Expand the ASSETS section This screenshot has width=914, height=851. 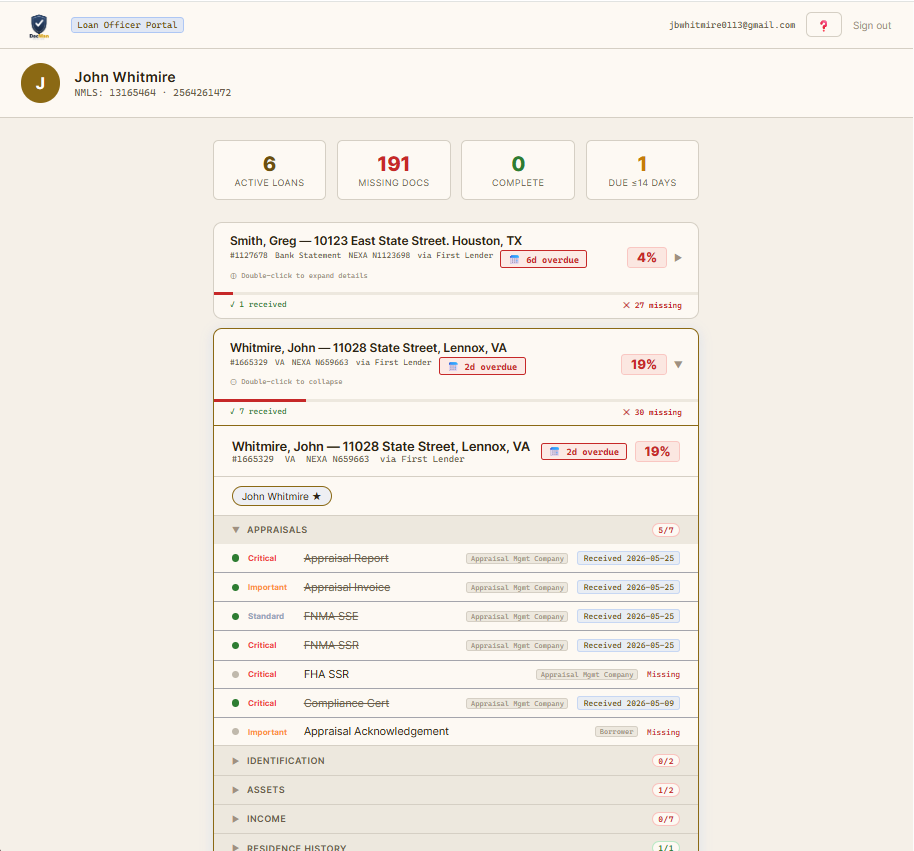point(456,790)
